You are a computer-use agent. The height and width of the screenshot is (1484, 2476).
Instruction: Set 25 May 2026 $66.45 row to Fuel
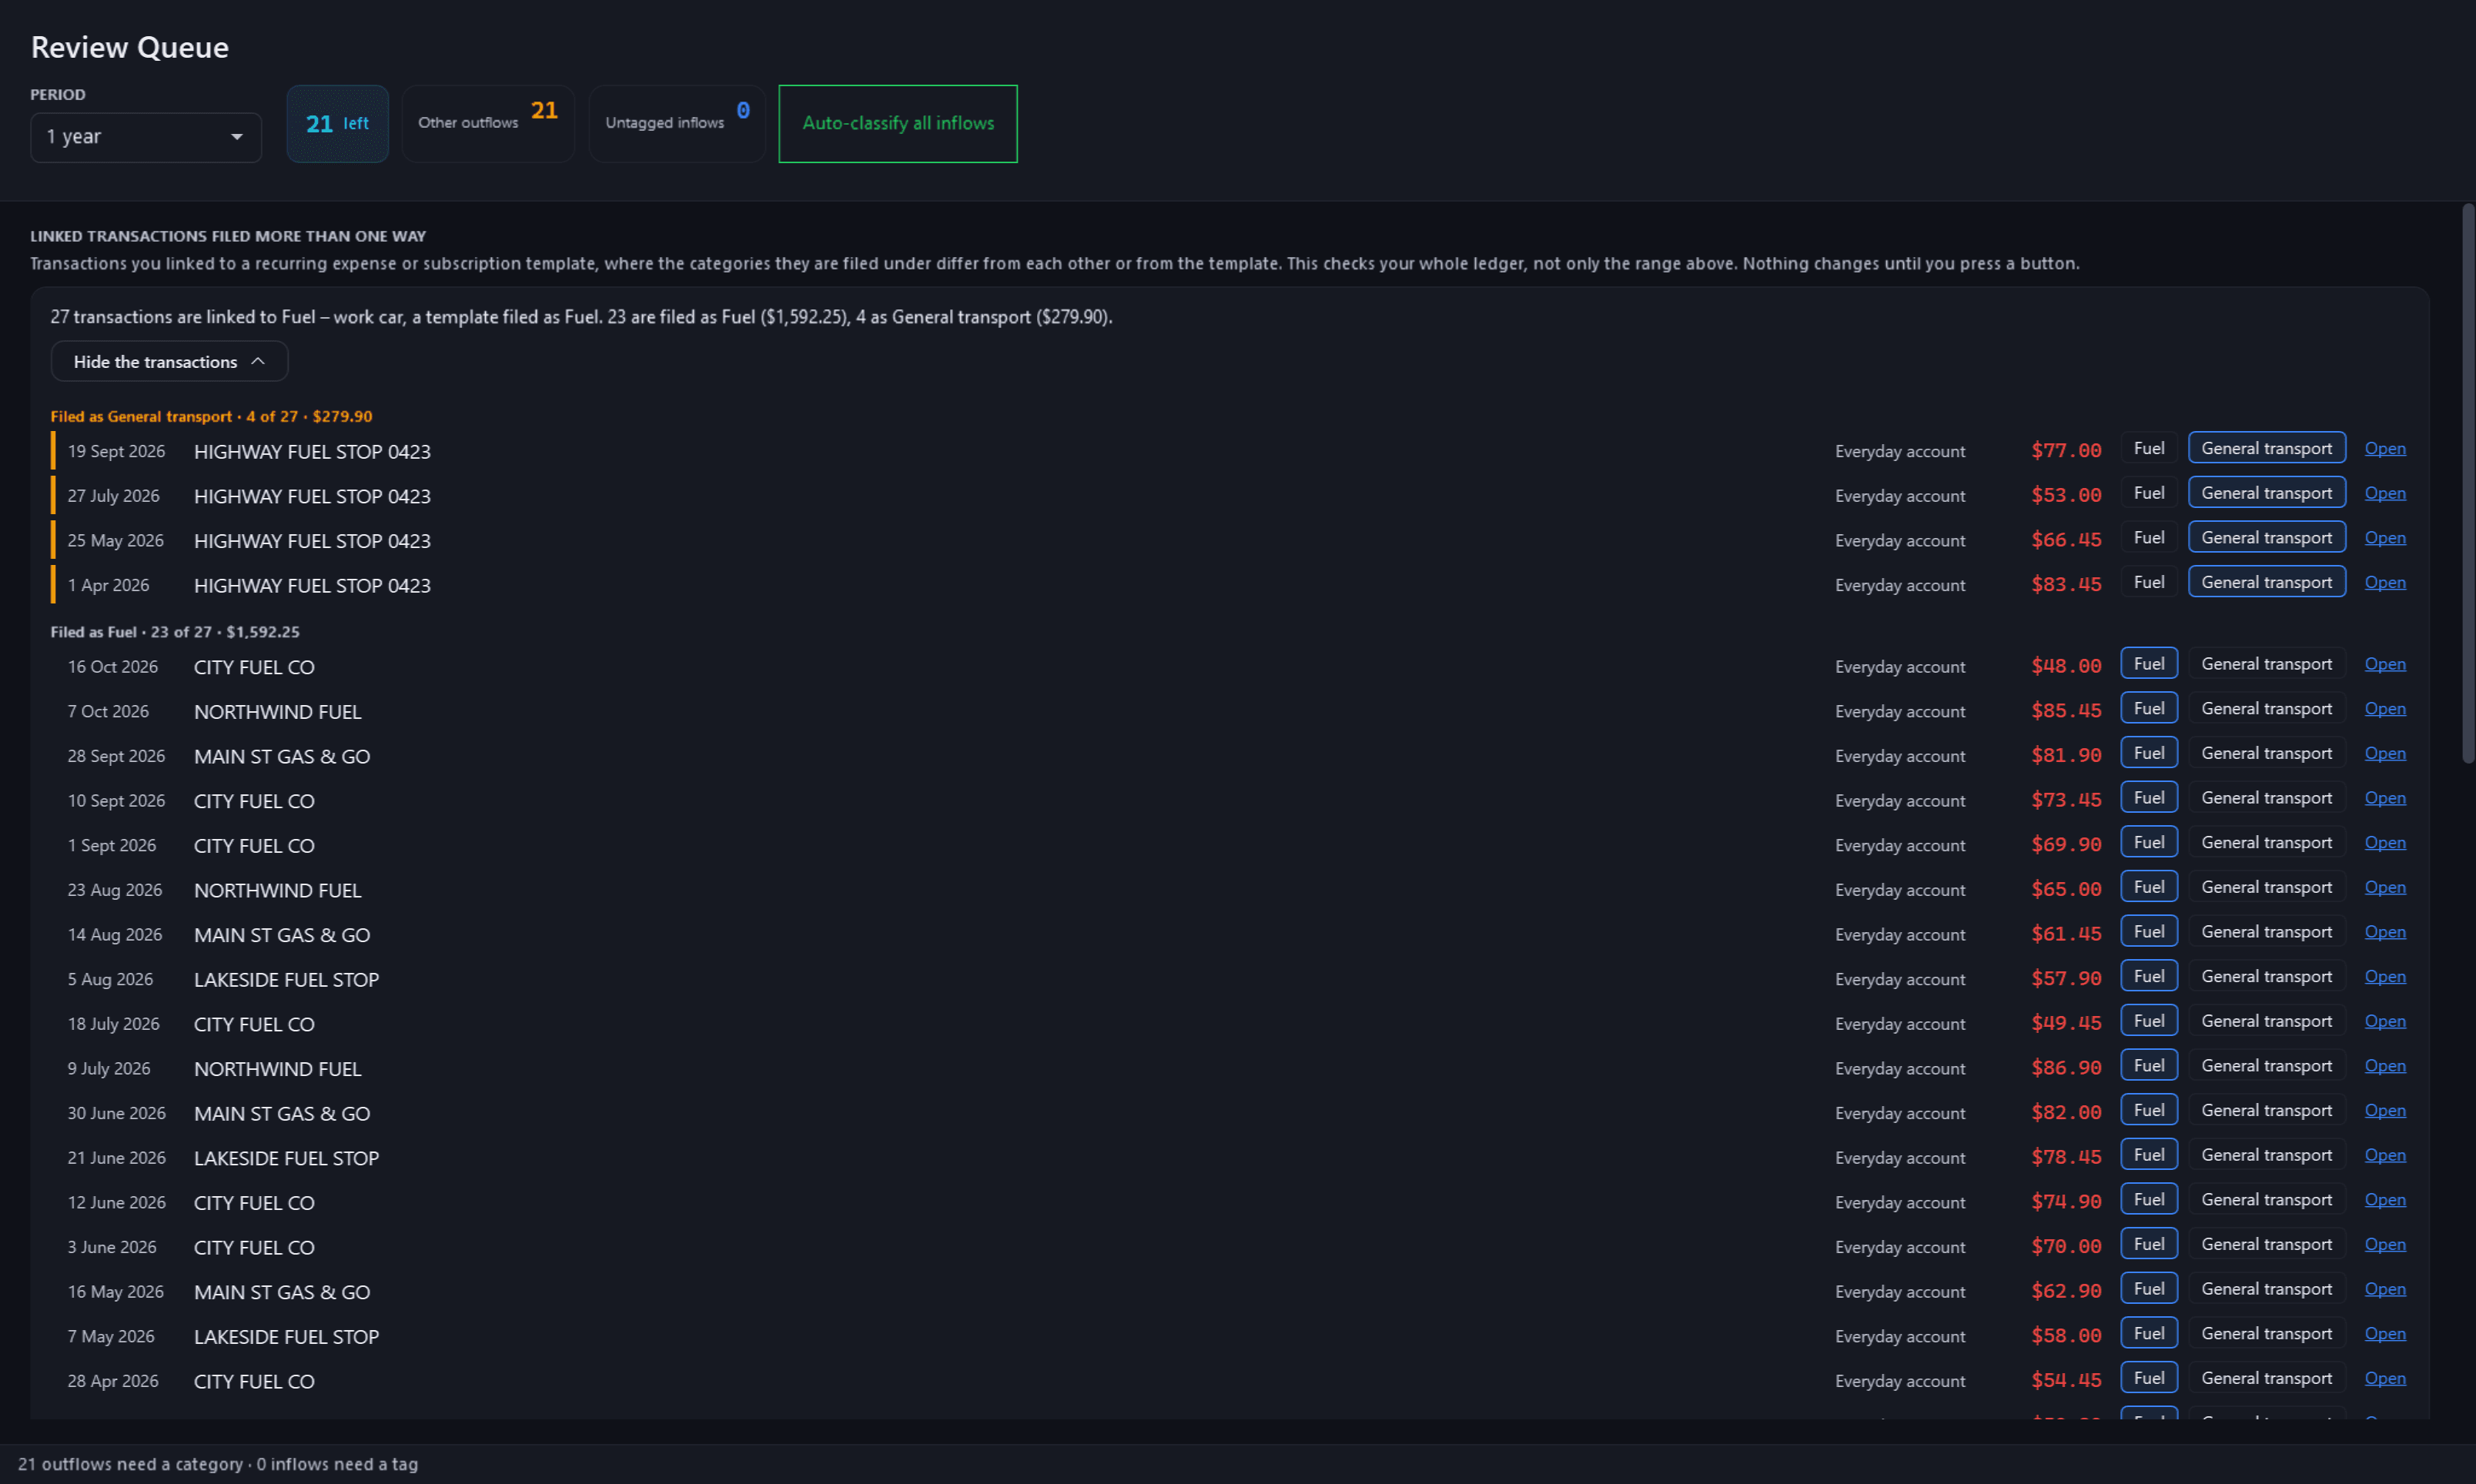[2148, 538]
